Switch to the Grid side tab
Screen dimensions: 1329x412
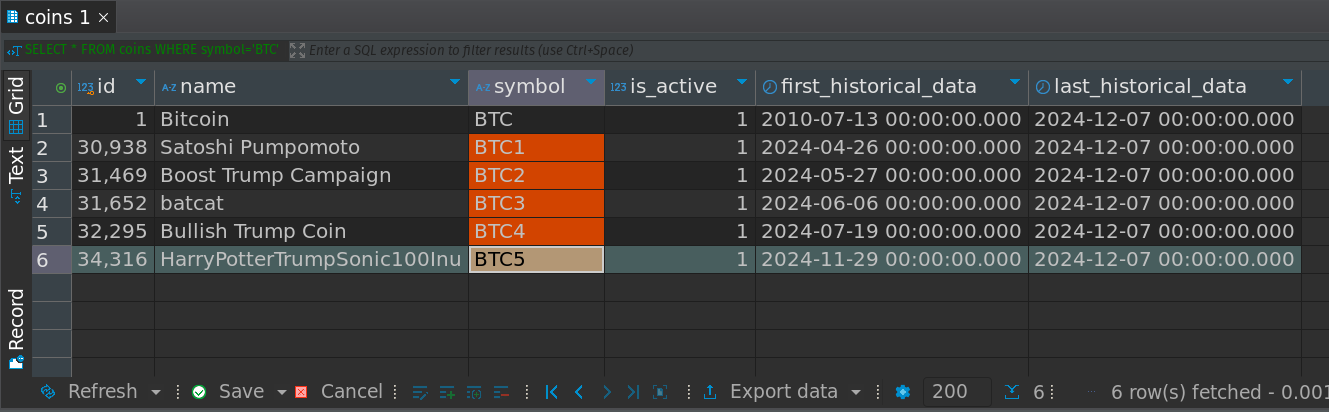16,105
